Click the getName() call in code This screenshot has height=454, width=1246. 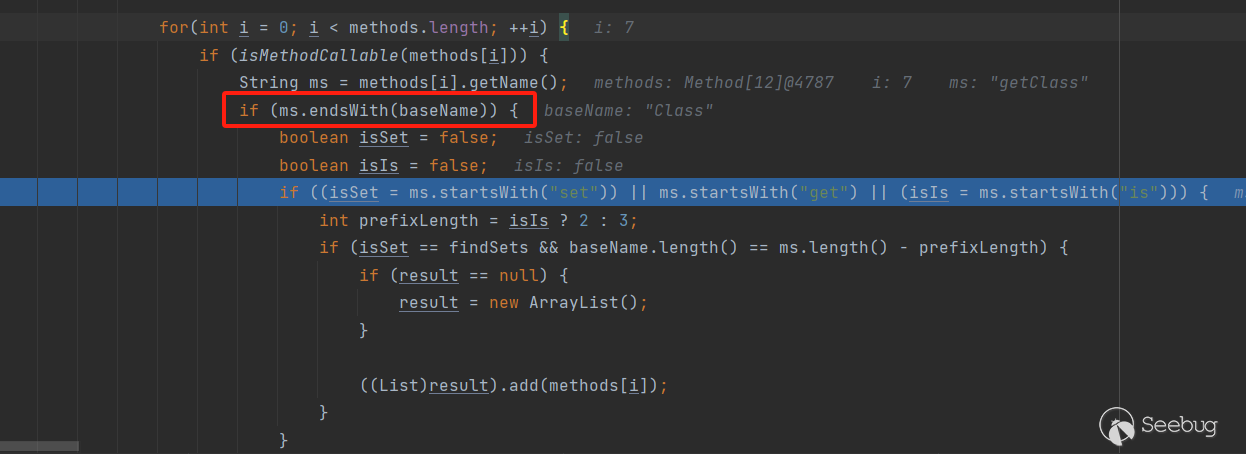[524, 83]
